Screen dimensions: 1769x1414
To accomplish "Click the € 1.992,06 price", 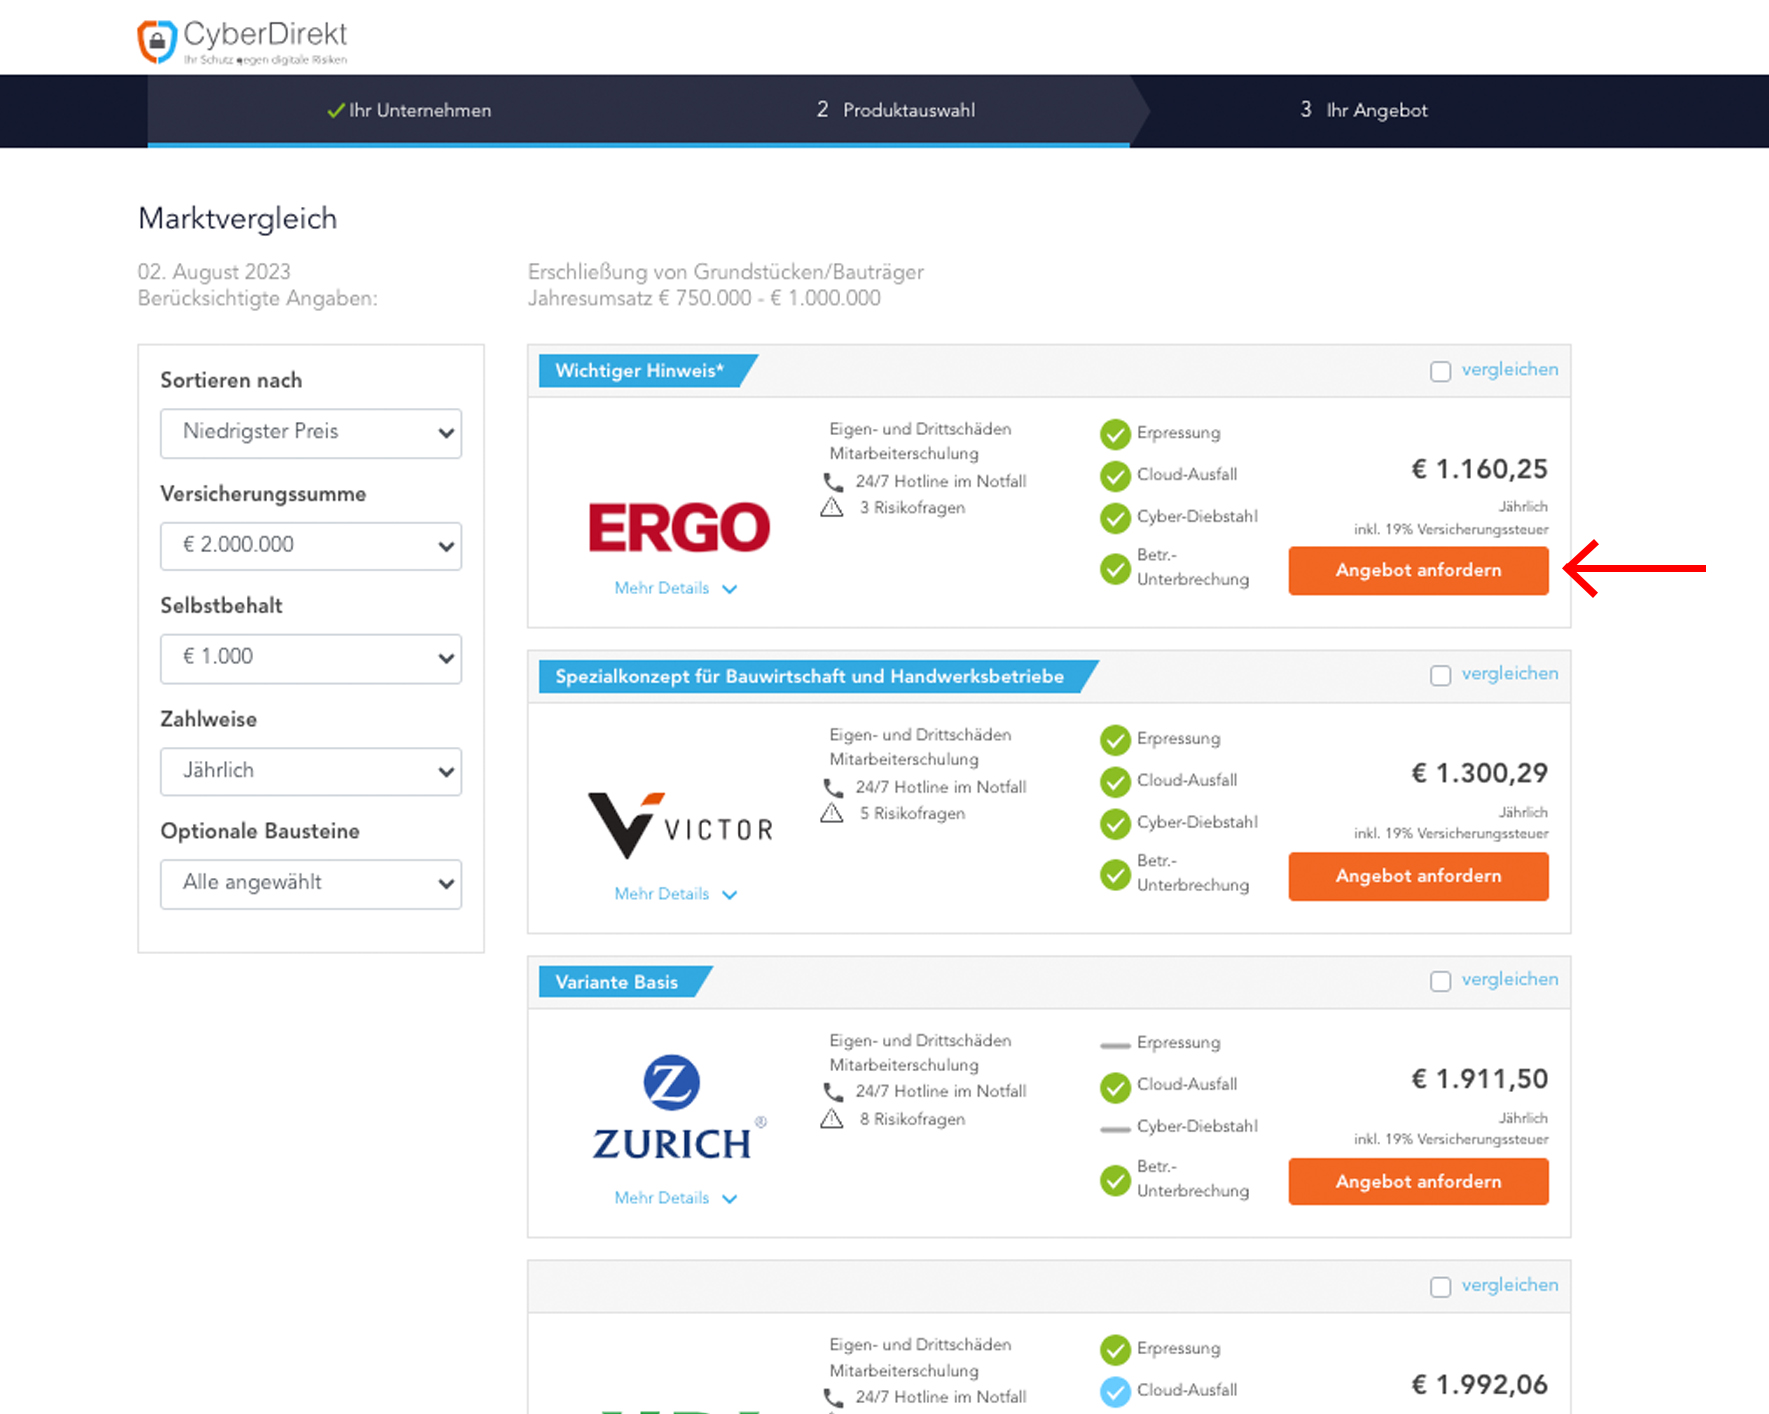I will (x=1479, y=1385).
